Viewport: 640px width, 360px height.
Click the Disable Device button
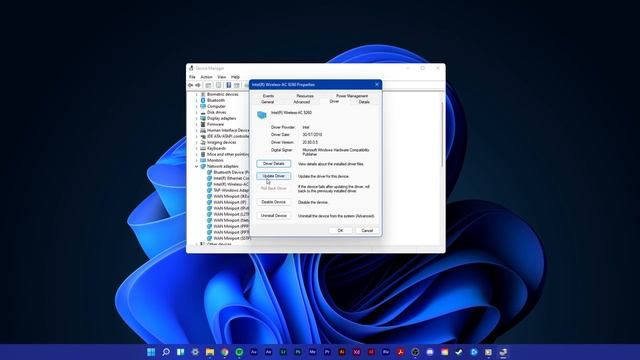(273, 202)
